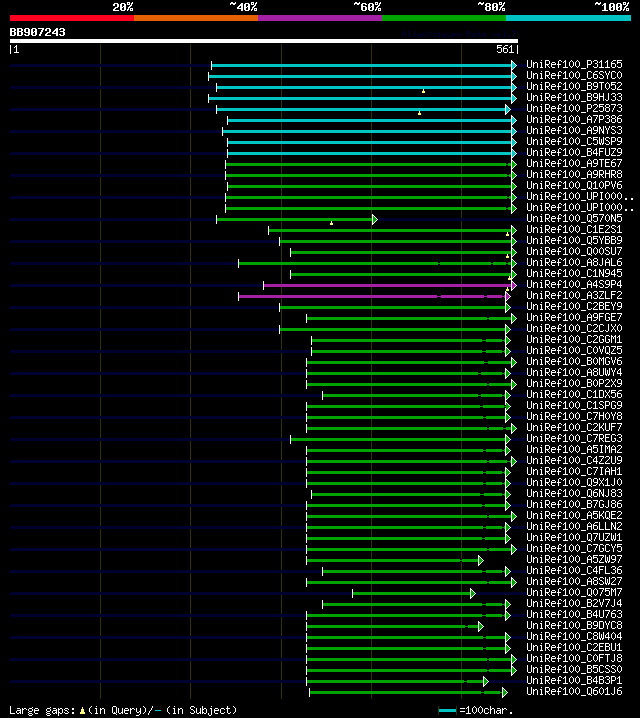Screen dimensions: 640x718
Task: Open hit UniRef100_B9T052
Action: tap(574, 87)
